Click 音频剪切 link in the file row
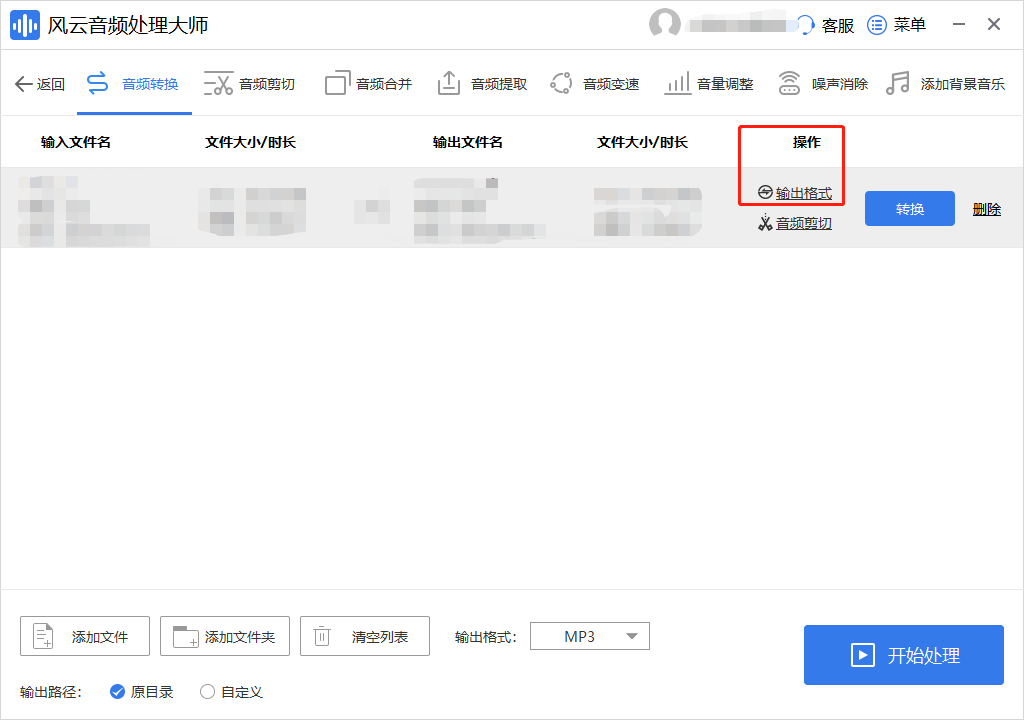This screenshot has width=1024, height=720. 803,223
